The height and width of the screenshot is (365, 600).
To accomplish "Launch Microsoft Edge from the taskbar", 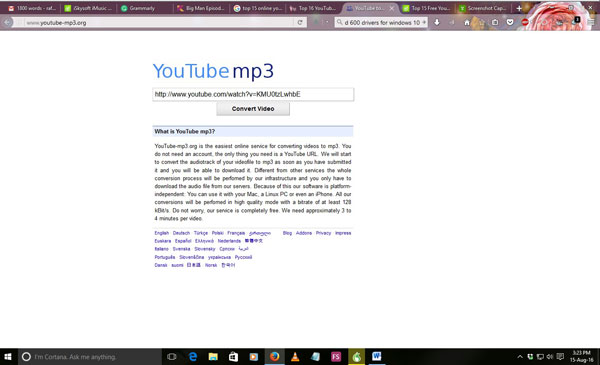I will (193, 357).
